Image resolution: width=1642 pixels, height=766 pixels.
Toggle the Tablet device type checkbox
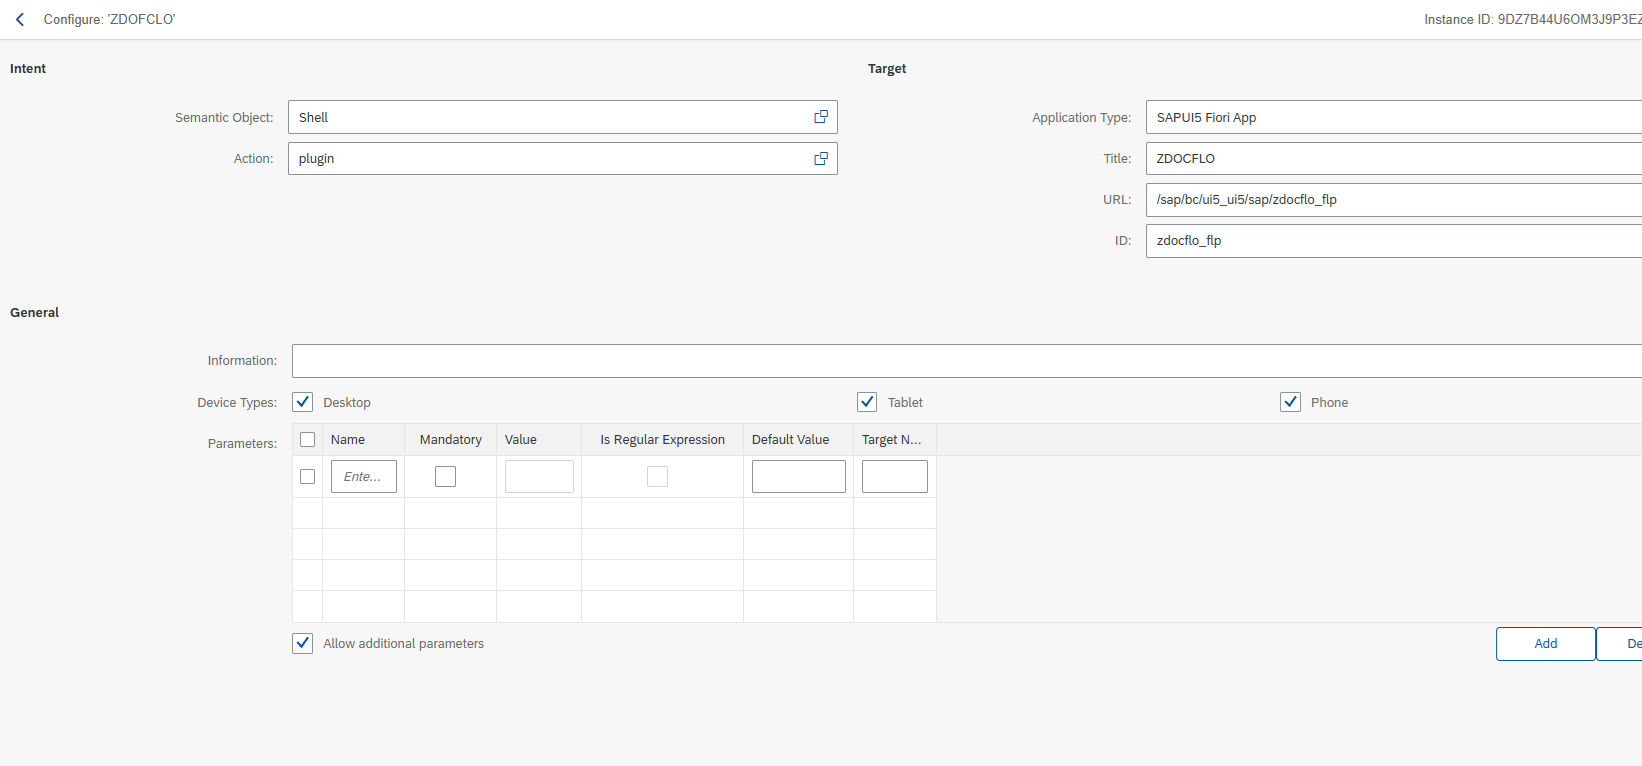867,402
